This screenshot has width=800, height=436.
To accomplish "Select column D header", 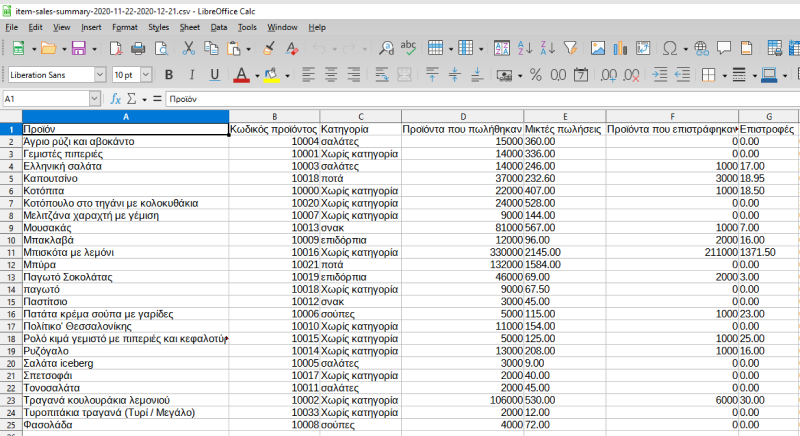I will click(x=462, y=116).
